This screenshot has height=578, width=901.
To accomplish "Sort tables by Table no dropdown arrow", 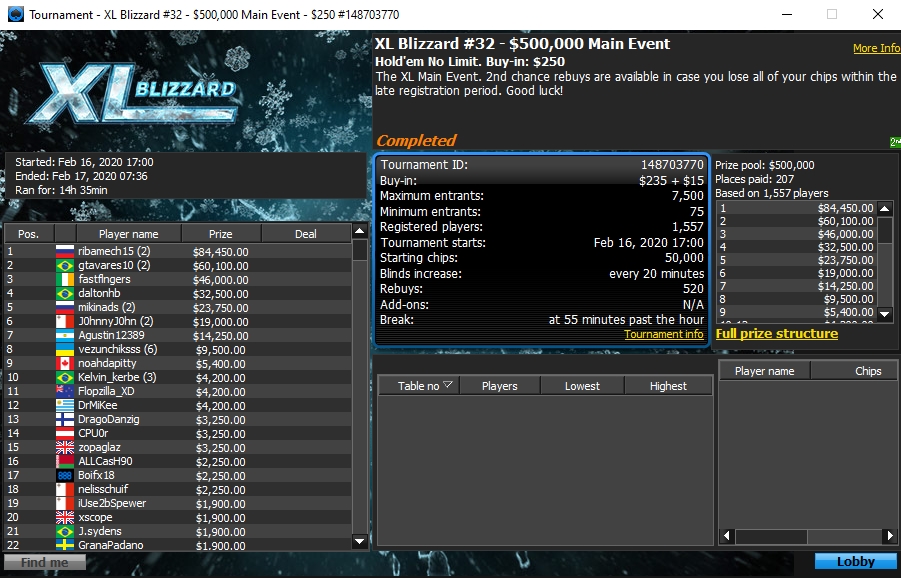I will tap(448, 384).
